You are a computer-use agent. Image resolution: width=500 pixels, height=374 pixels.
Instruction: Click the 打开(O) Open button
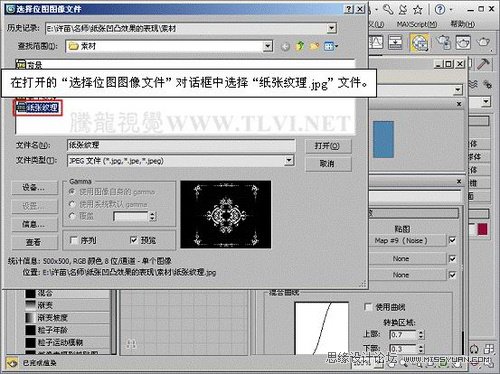point(328,146)
